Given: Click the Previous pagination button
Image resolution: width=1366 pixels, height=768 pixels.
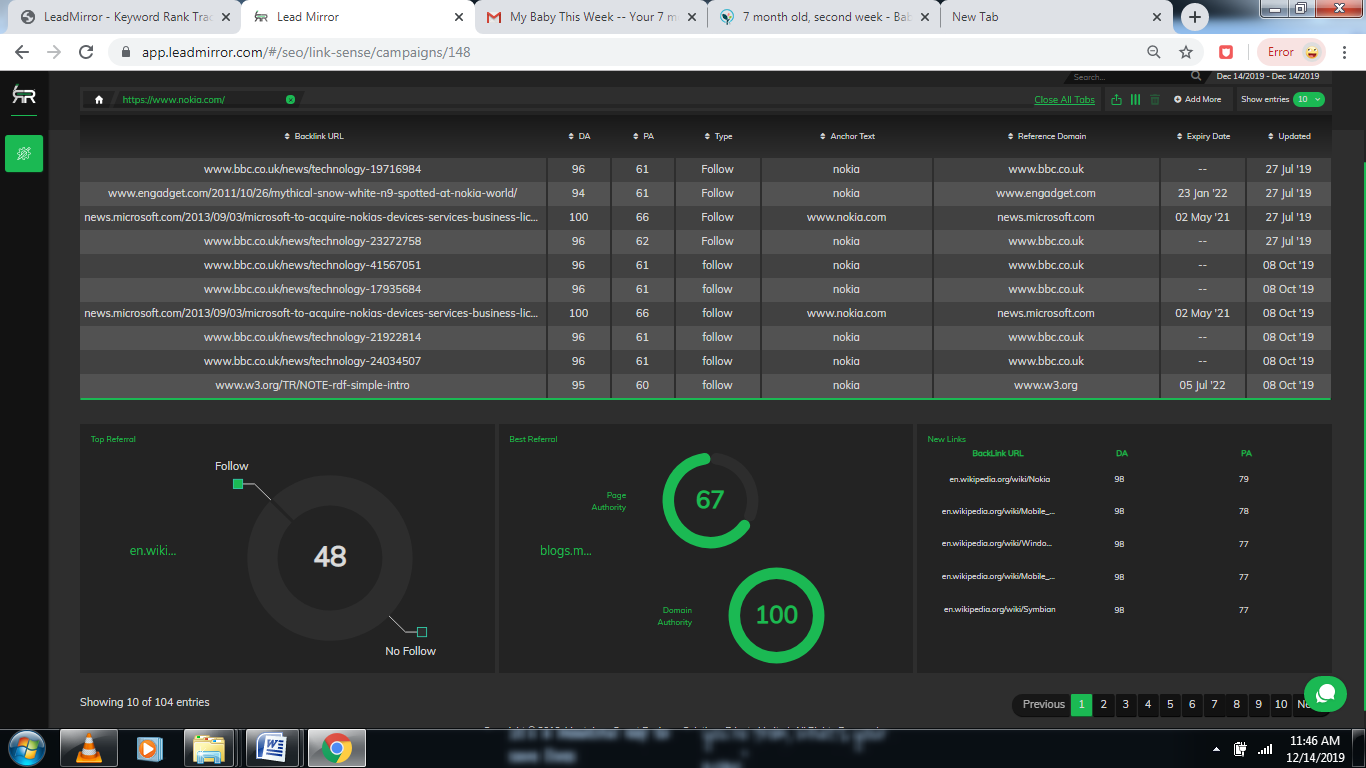Looking at the screenshot, I should (x=1043, y=704).
